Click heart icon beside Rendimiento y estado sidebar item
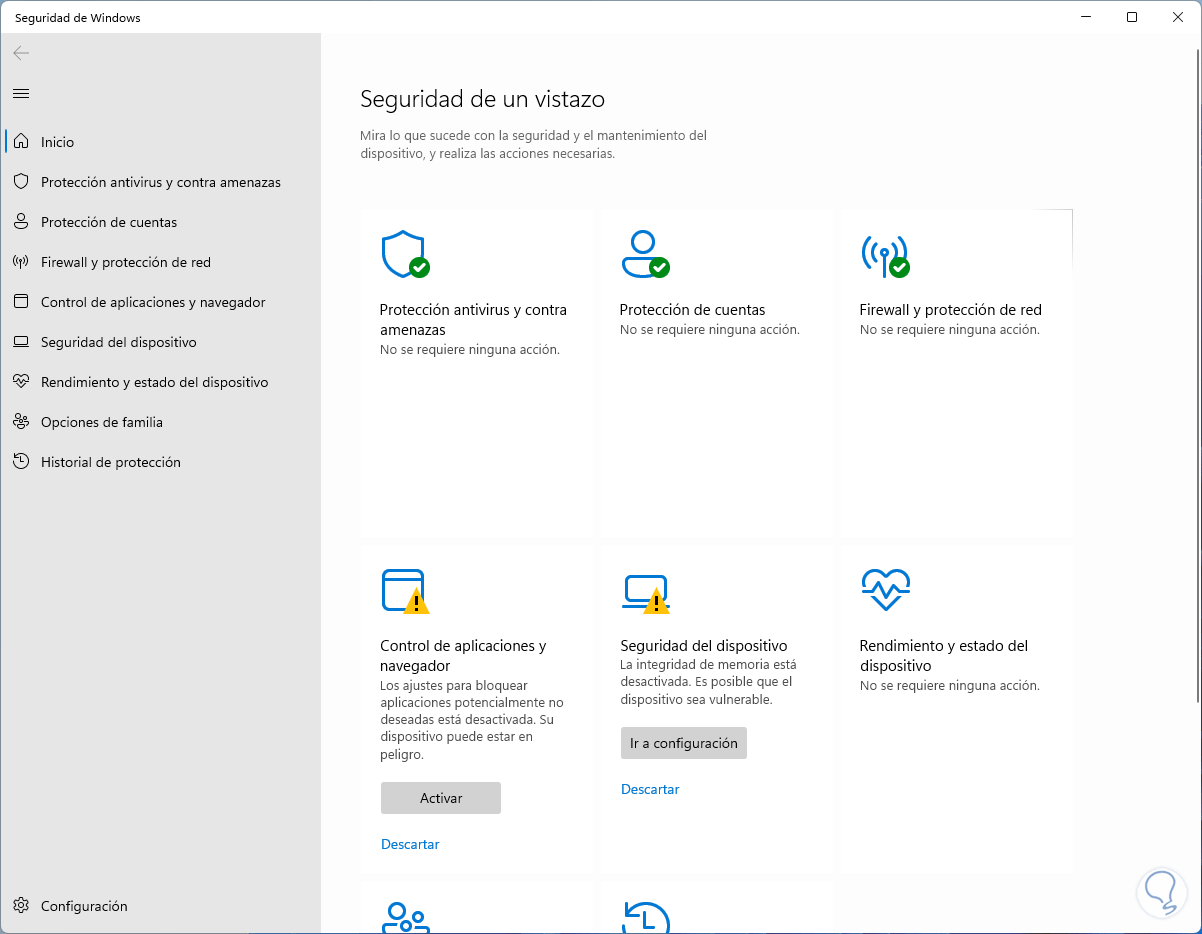Screen dimensions: 1202x934 click(21, 382)
